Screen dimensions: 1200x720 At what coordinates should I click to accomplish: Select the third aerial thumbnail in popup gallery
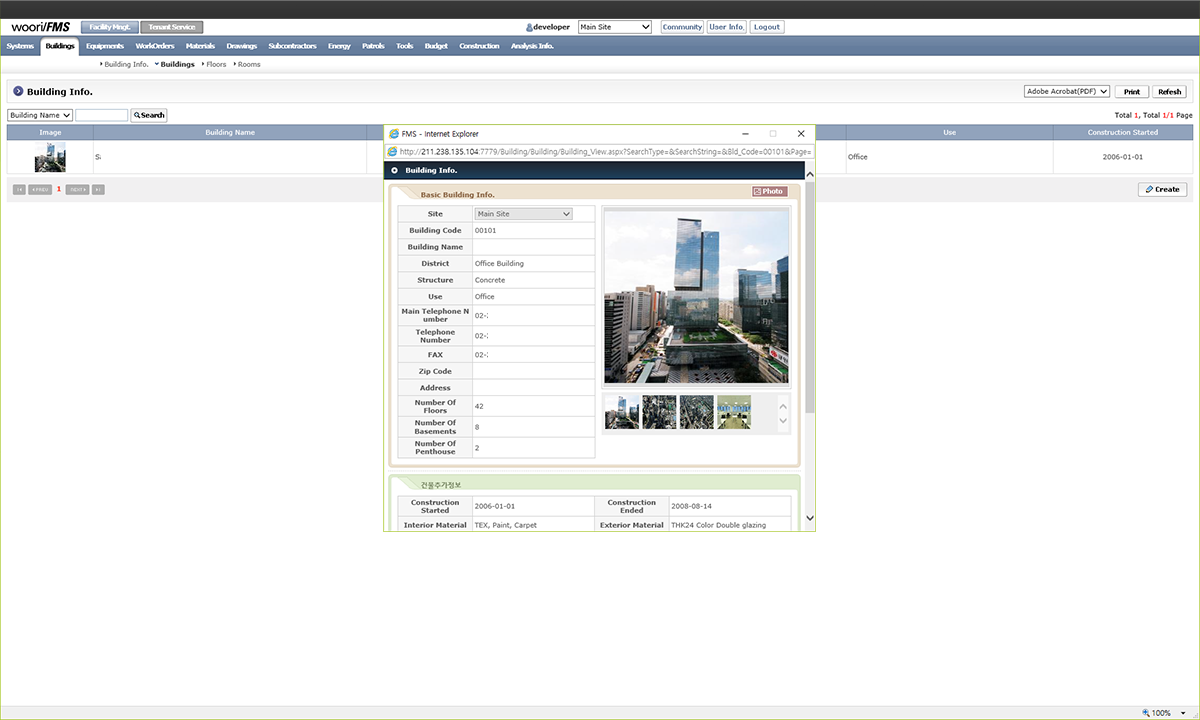[x=696, y=412]
